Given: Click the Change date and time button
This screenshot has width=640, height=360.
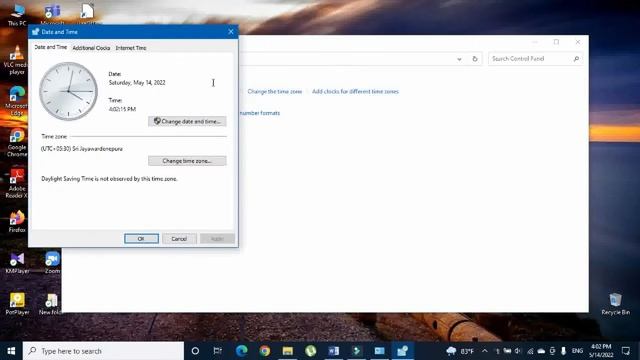Looking at the screenshot, I should tap(187, 121).
